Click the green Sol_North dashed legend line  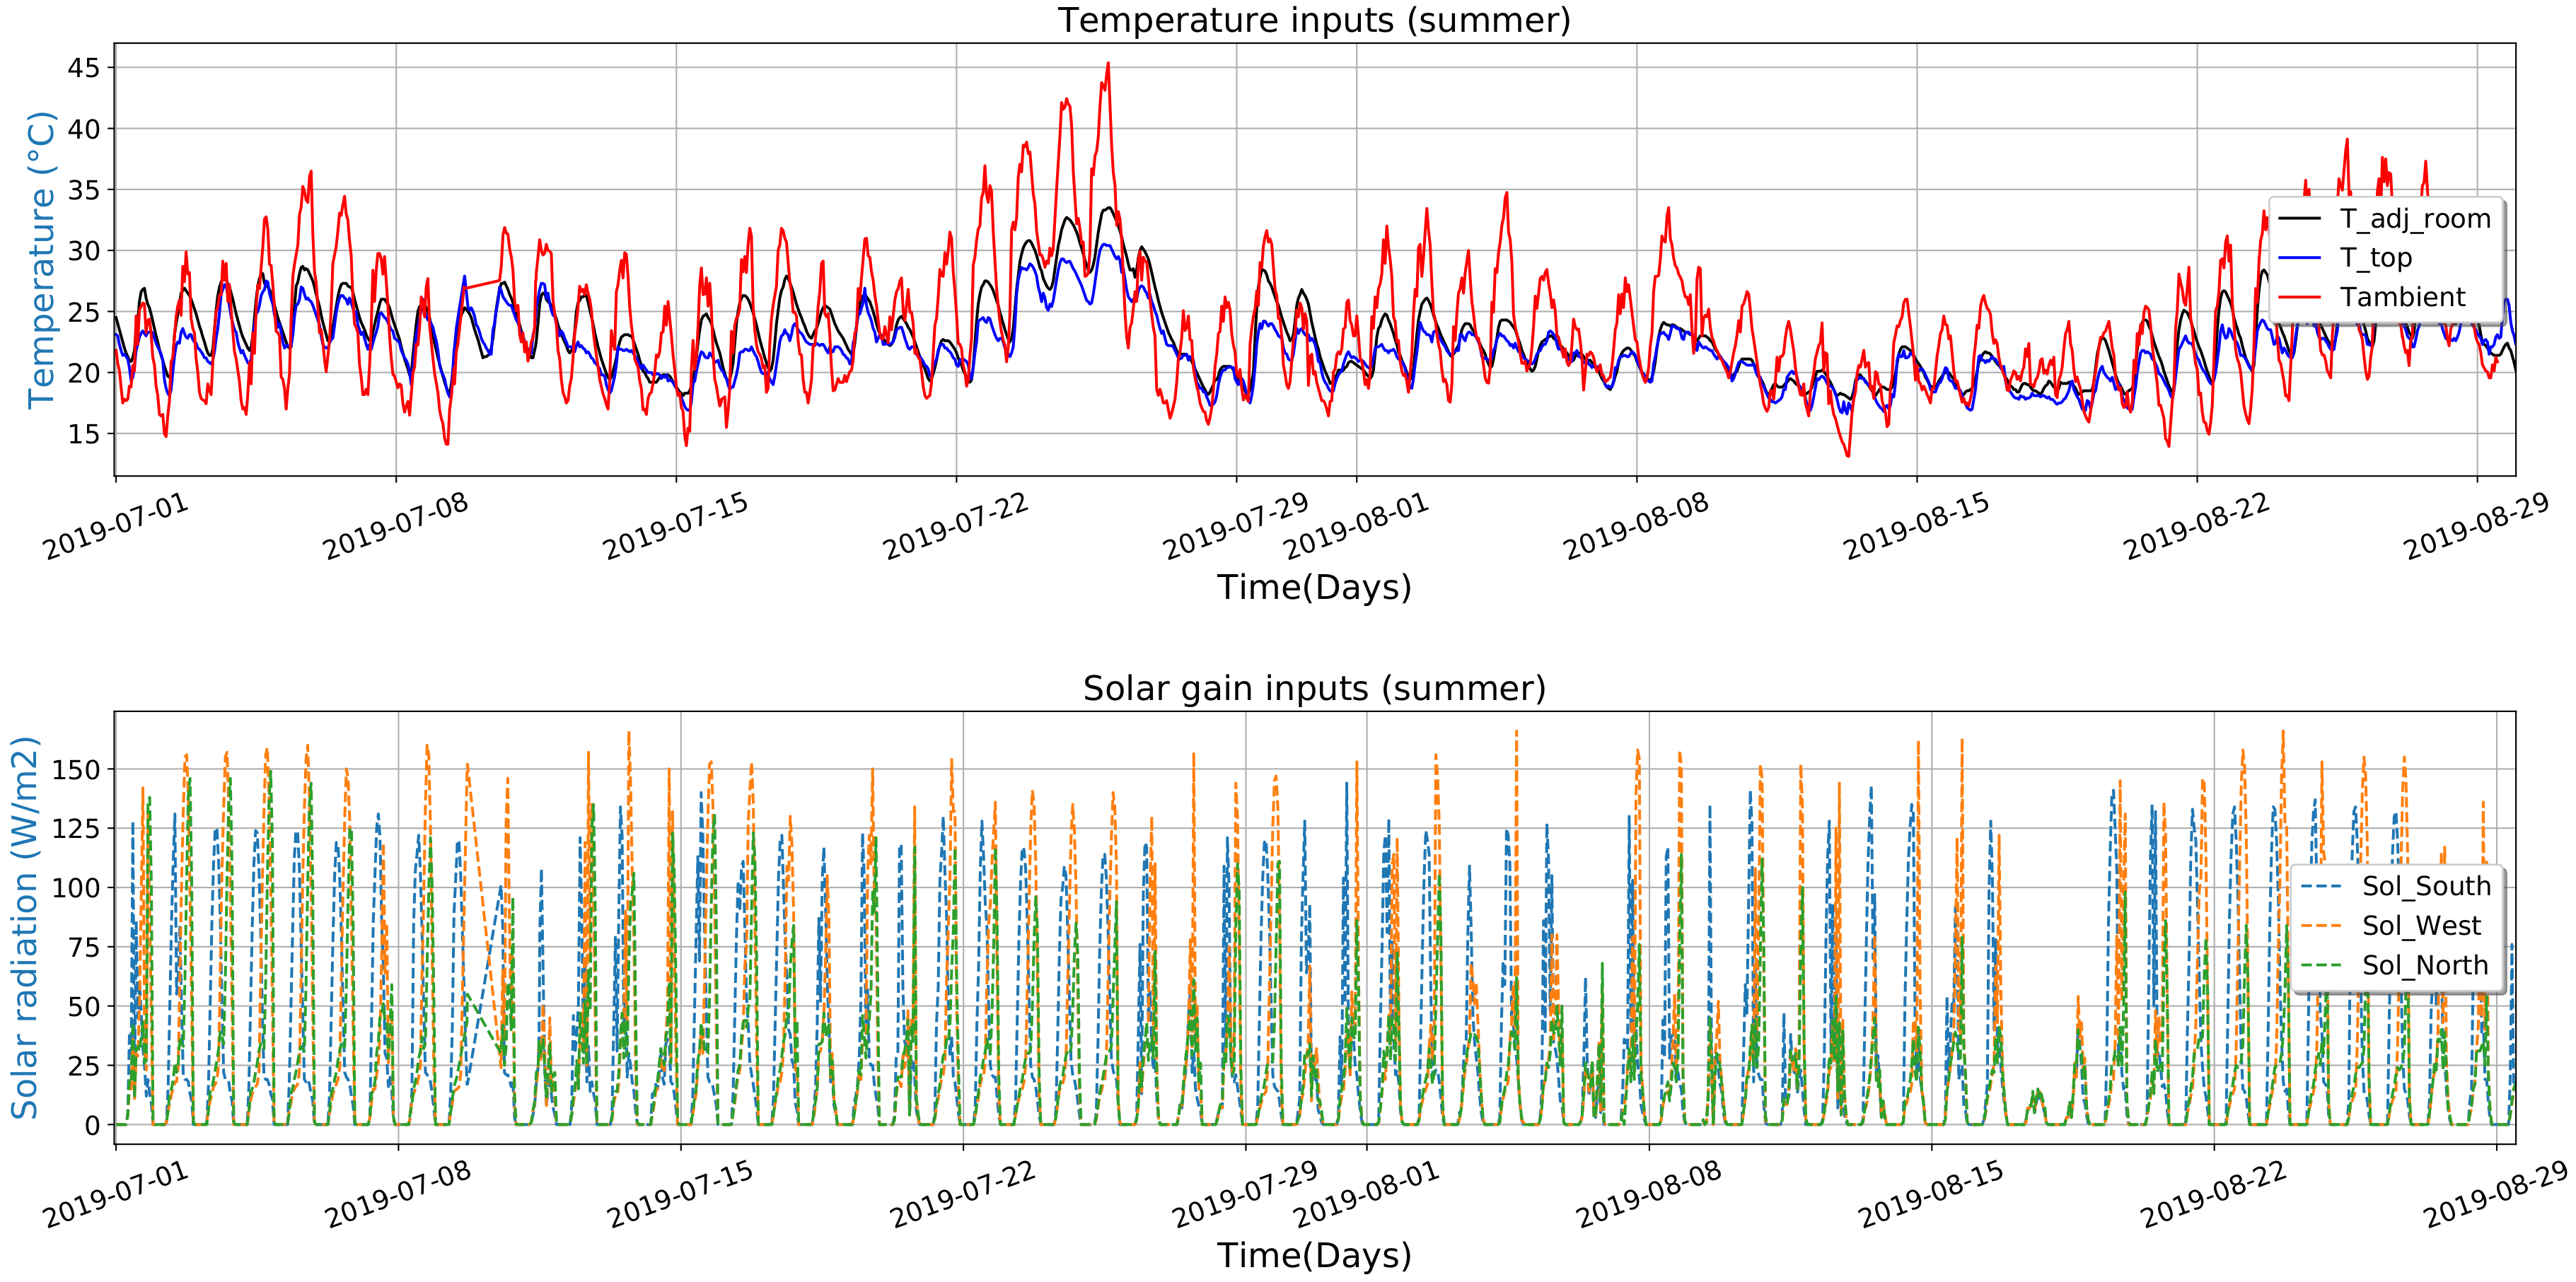[2321, 965]
